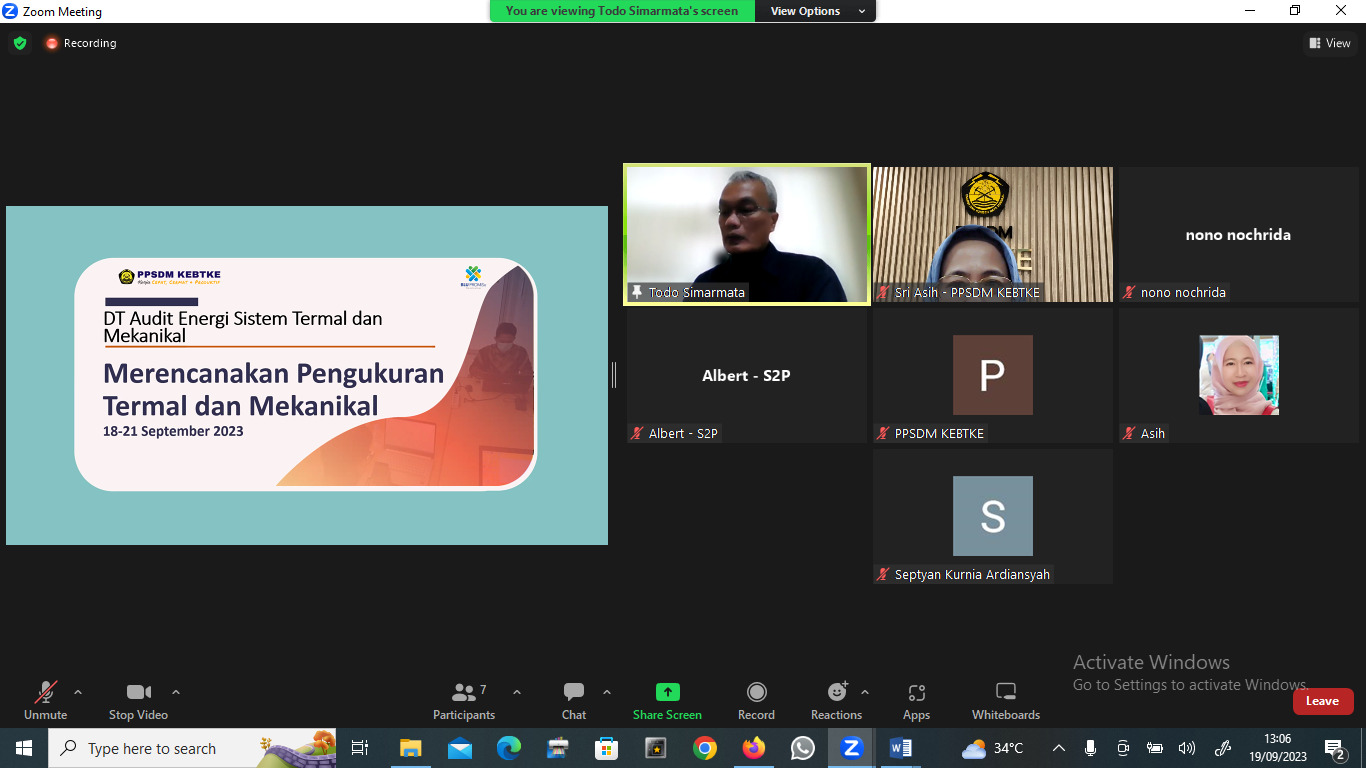Open the Chat panel
The height and width of the screenshot is (768, 1366).
pos(574,700)
